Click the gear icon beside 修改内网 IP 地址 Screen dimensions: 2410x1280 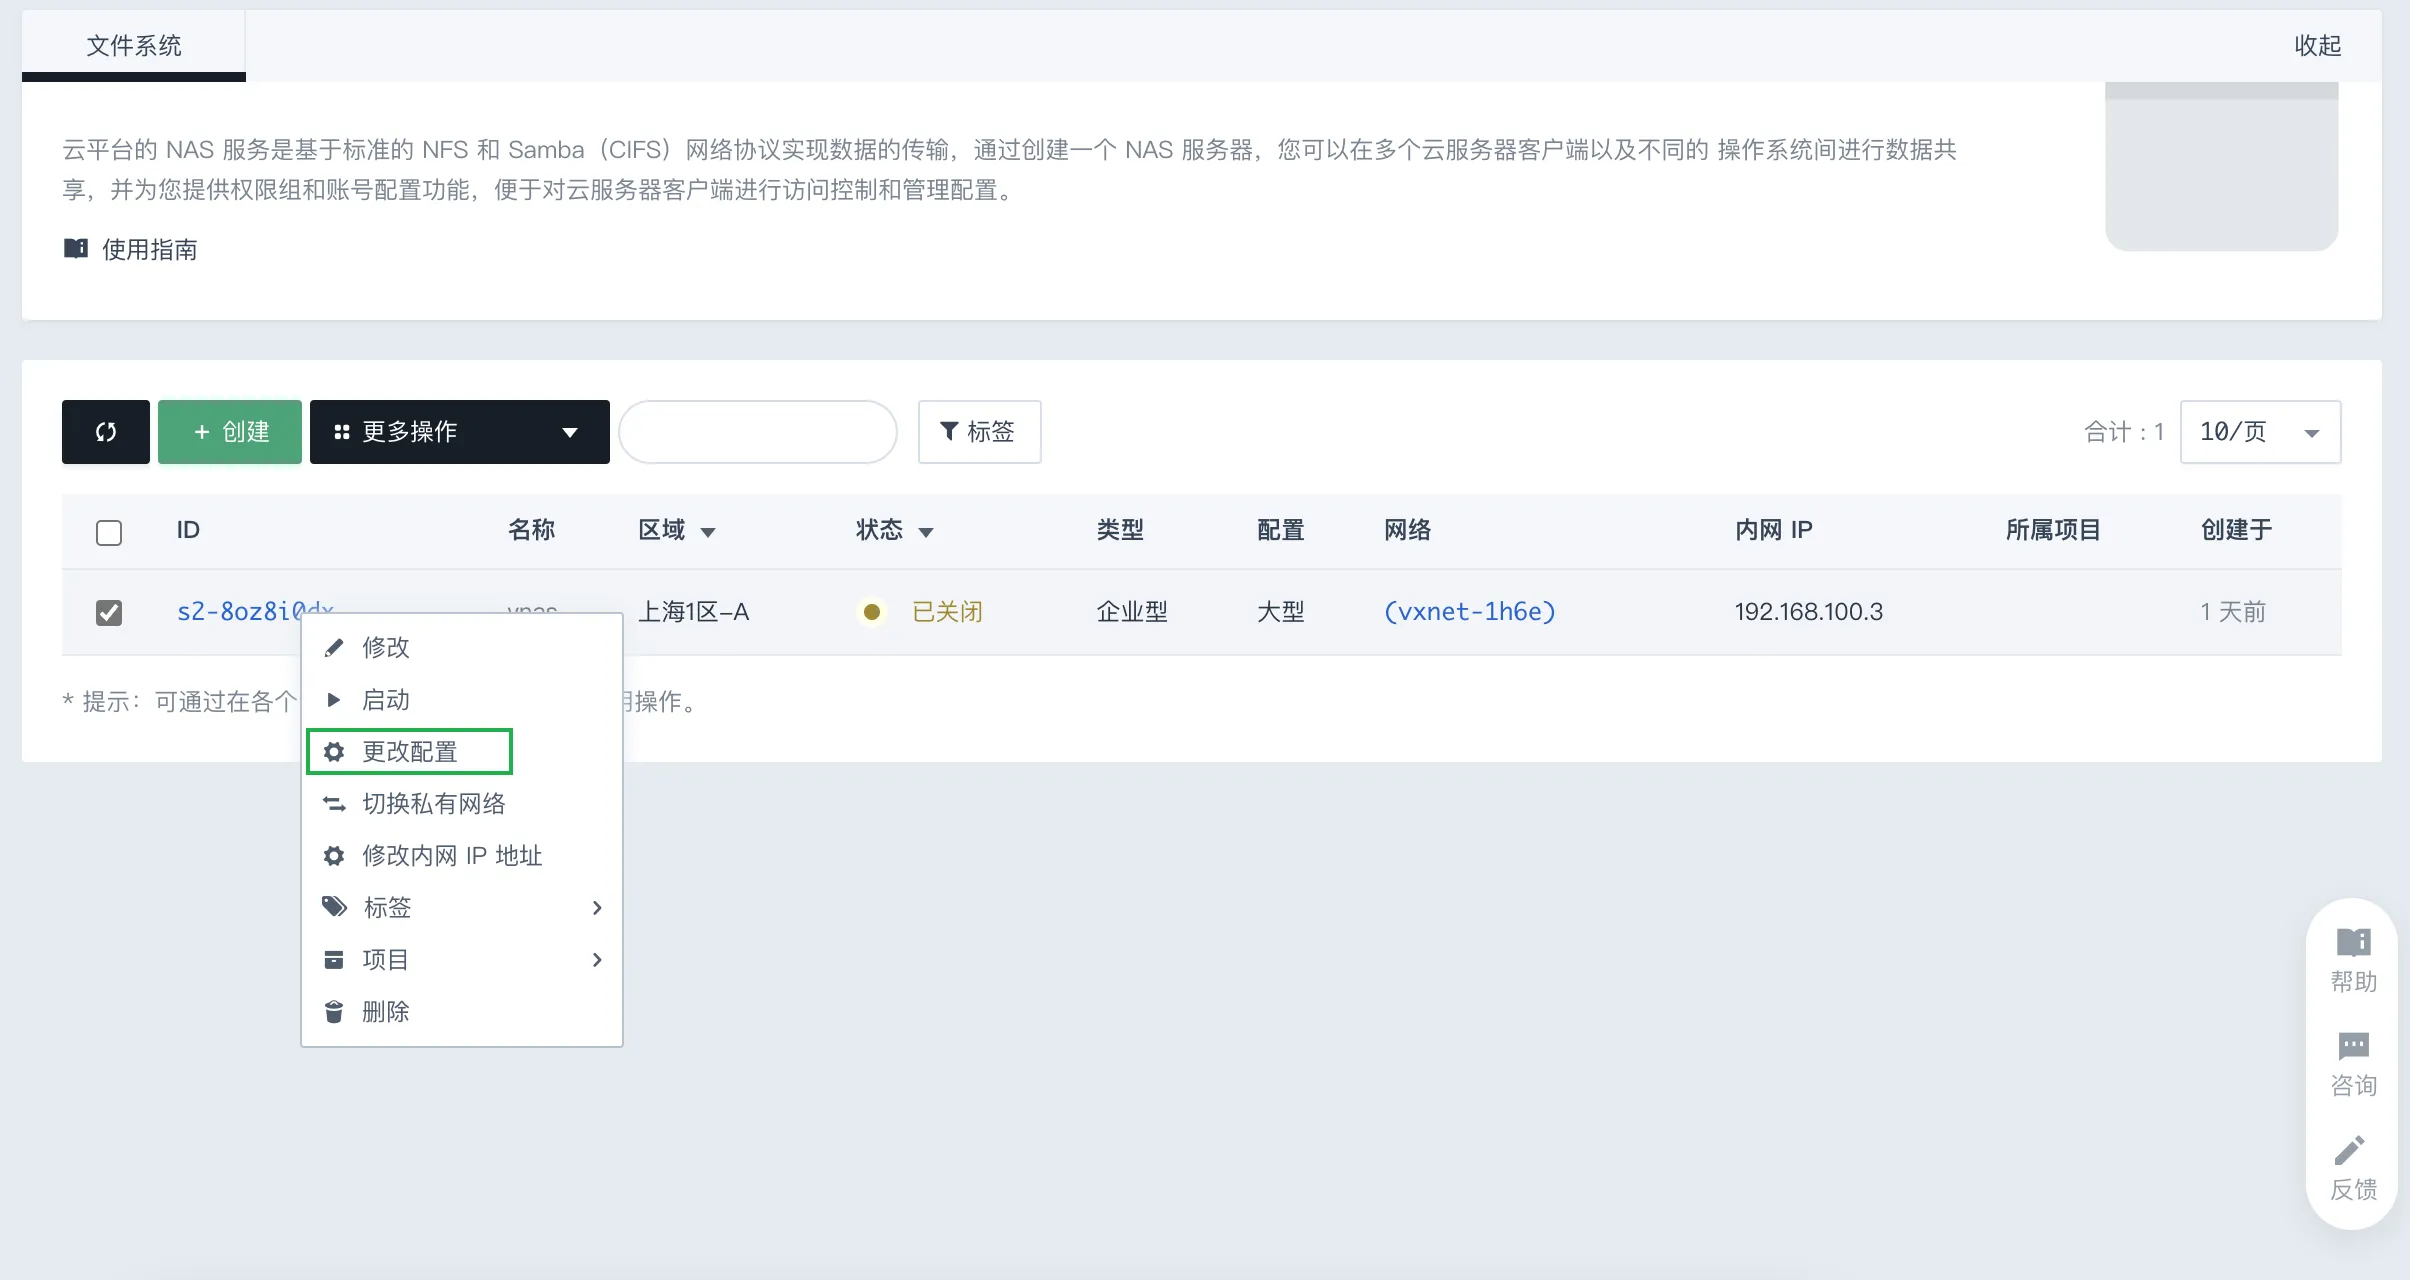click(x=334, y=855)
